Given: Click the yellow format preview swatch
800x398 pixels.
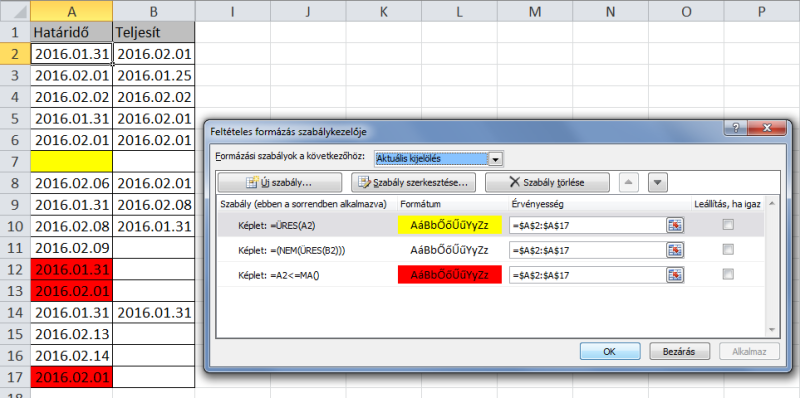Looking at the screenshot, I should point(449,225).
